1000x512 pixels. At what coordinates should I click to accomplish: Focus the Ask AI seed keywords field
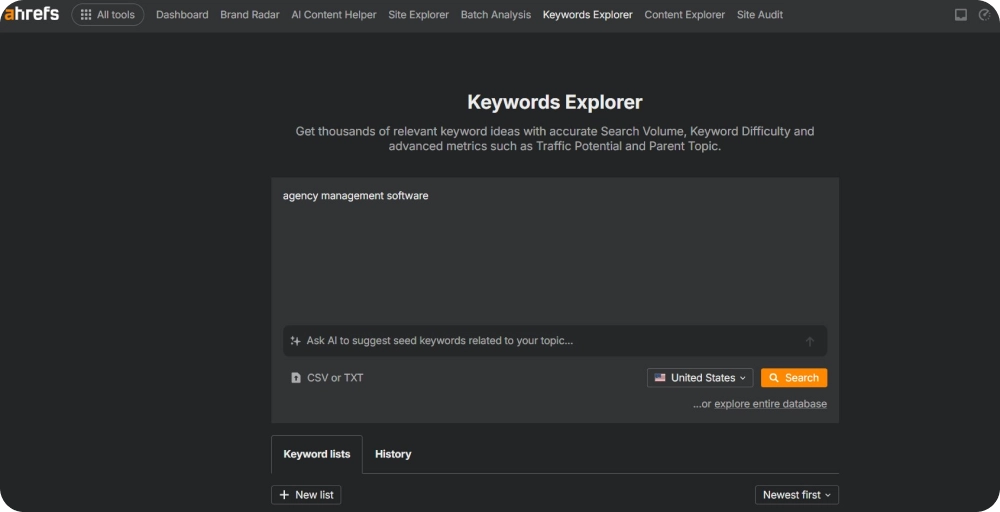[x=555, y=341]
